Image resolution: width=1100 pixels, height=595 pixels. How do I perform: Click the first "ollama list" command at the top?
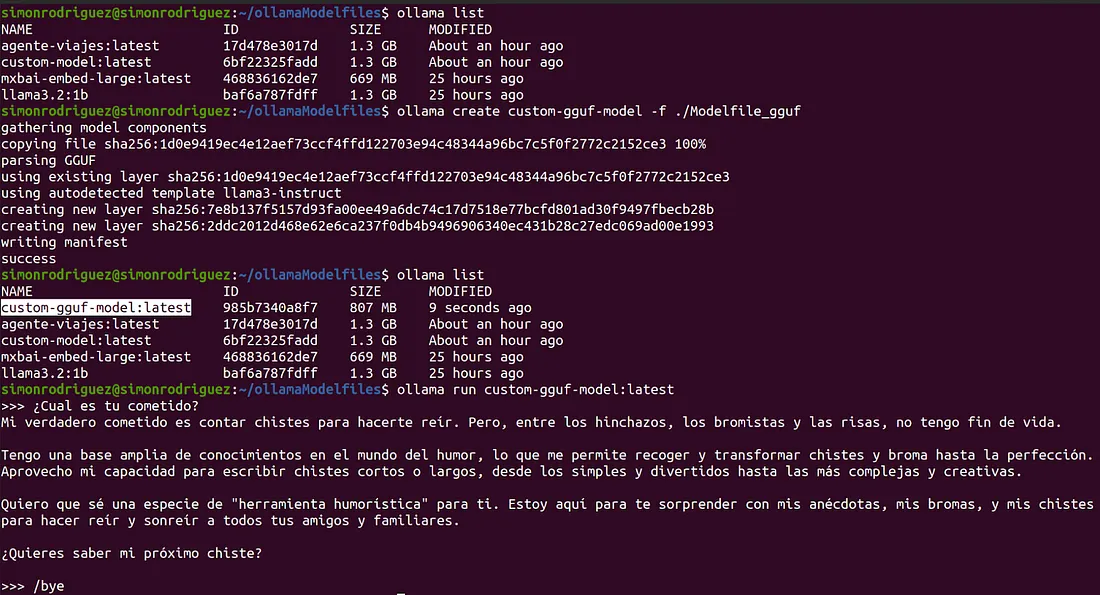tap(440, 13)
